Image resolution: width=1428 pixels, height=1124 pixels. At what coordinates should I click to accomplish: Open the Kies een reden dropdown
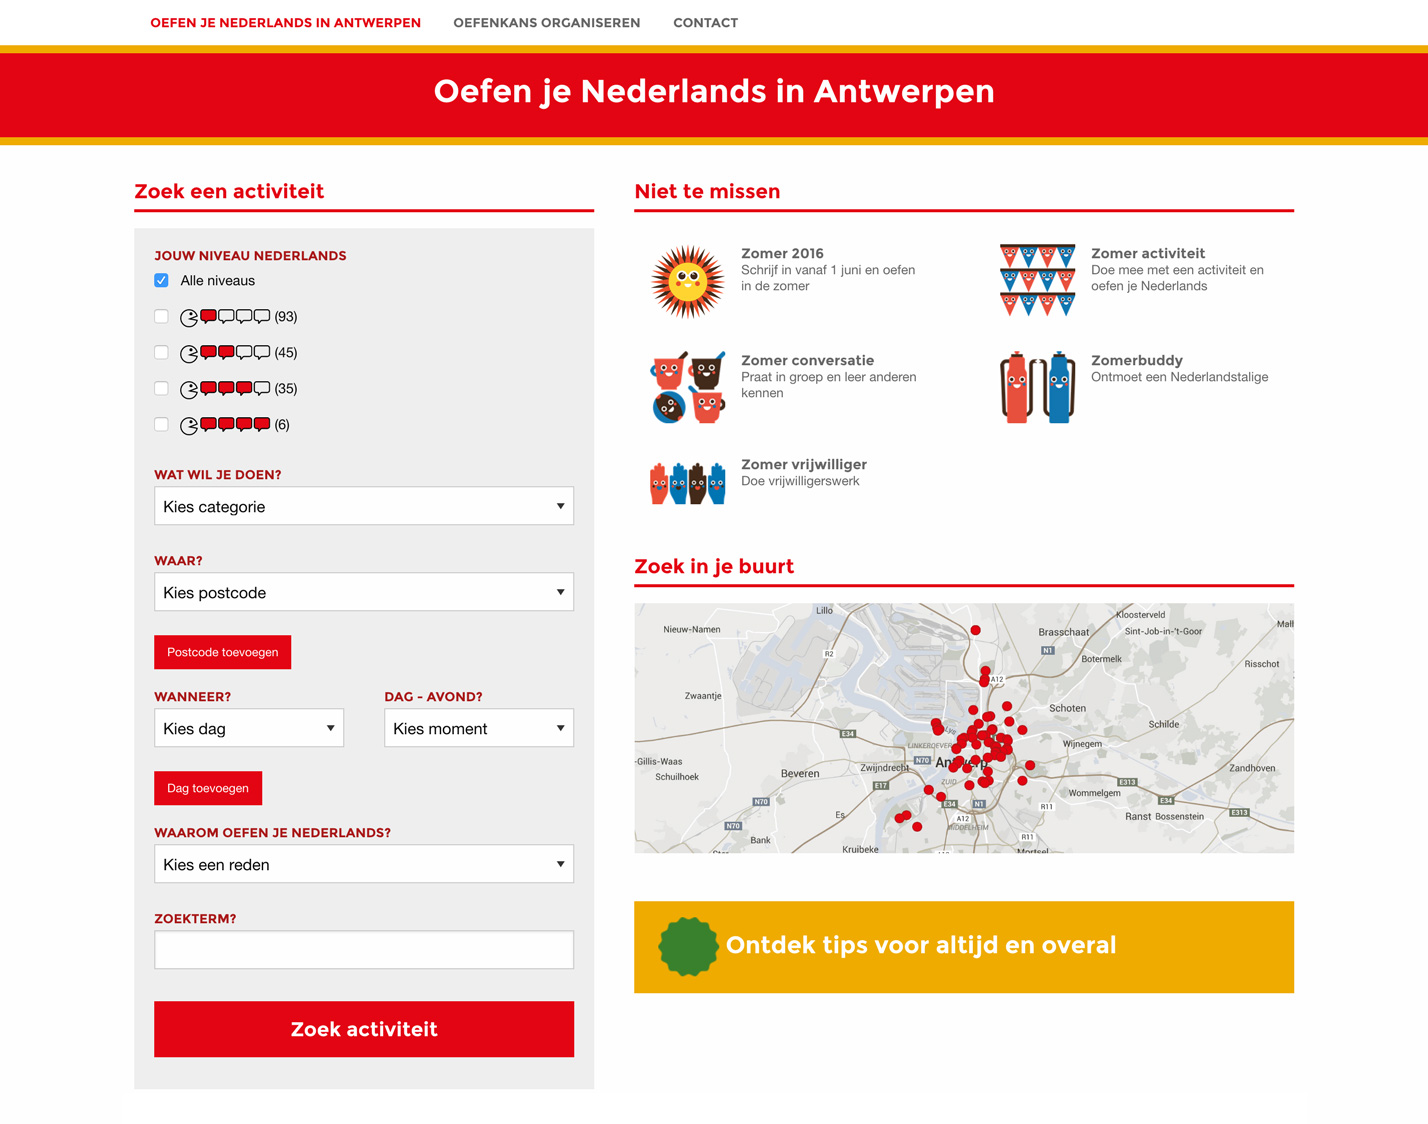coord(364,864)
